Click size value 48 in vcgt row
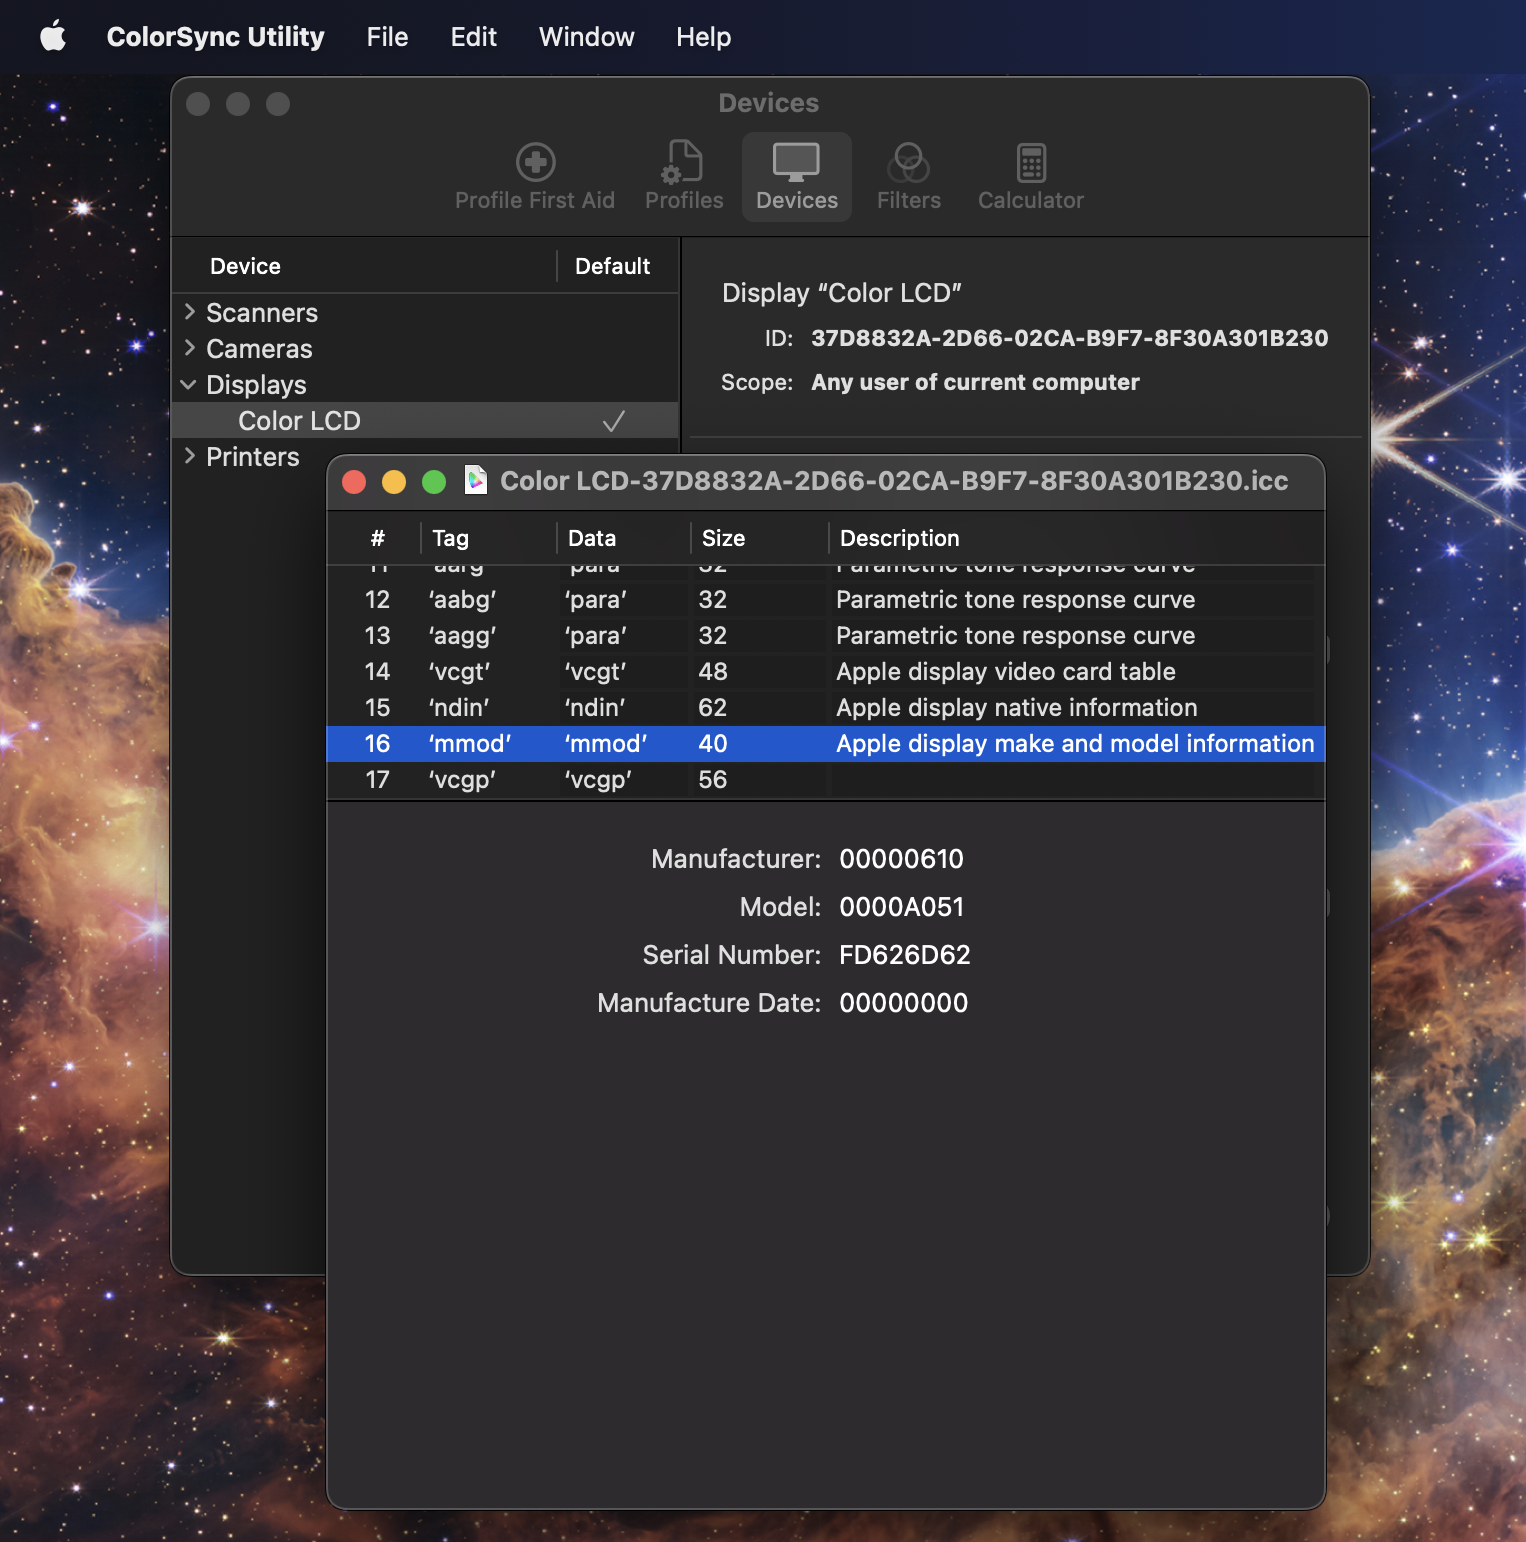Screen dimensions: 1526x1542 coord(713,671)
